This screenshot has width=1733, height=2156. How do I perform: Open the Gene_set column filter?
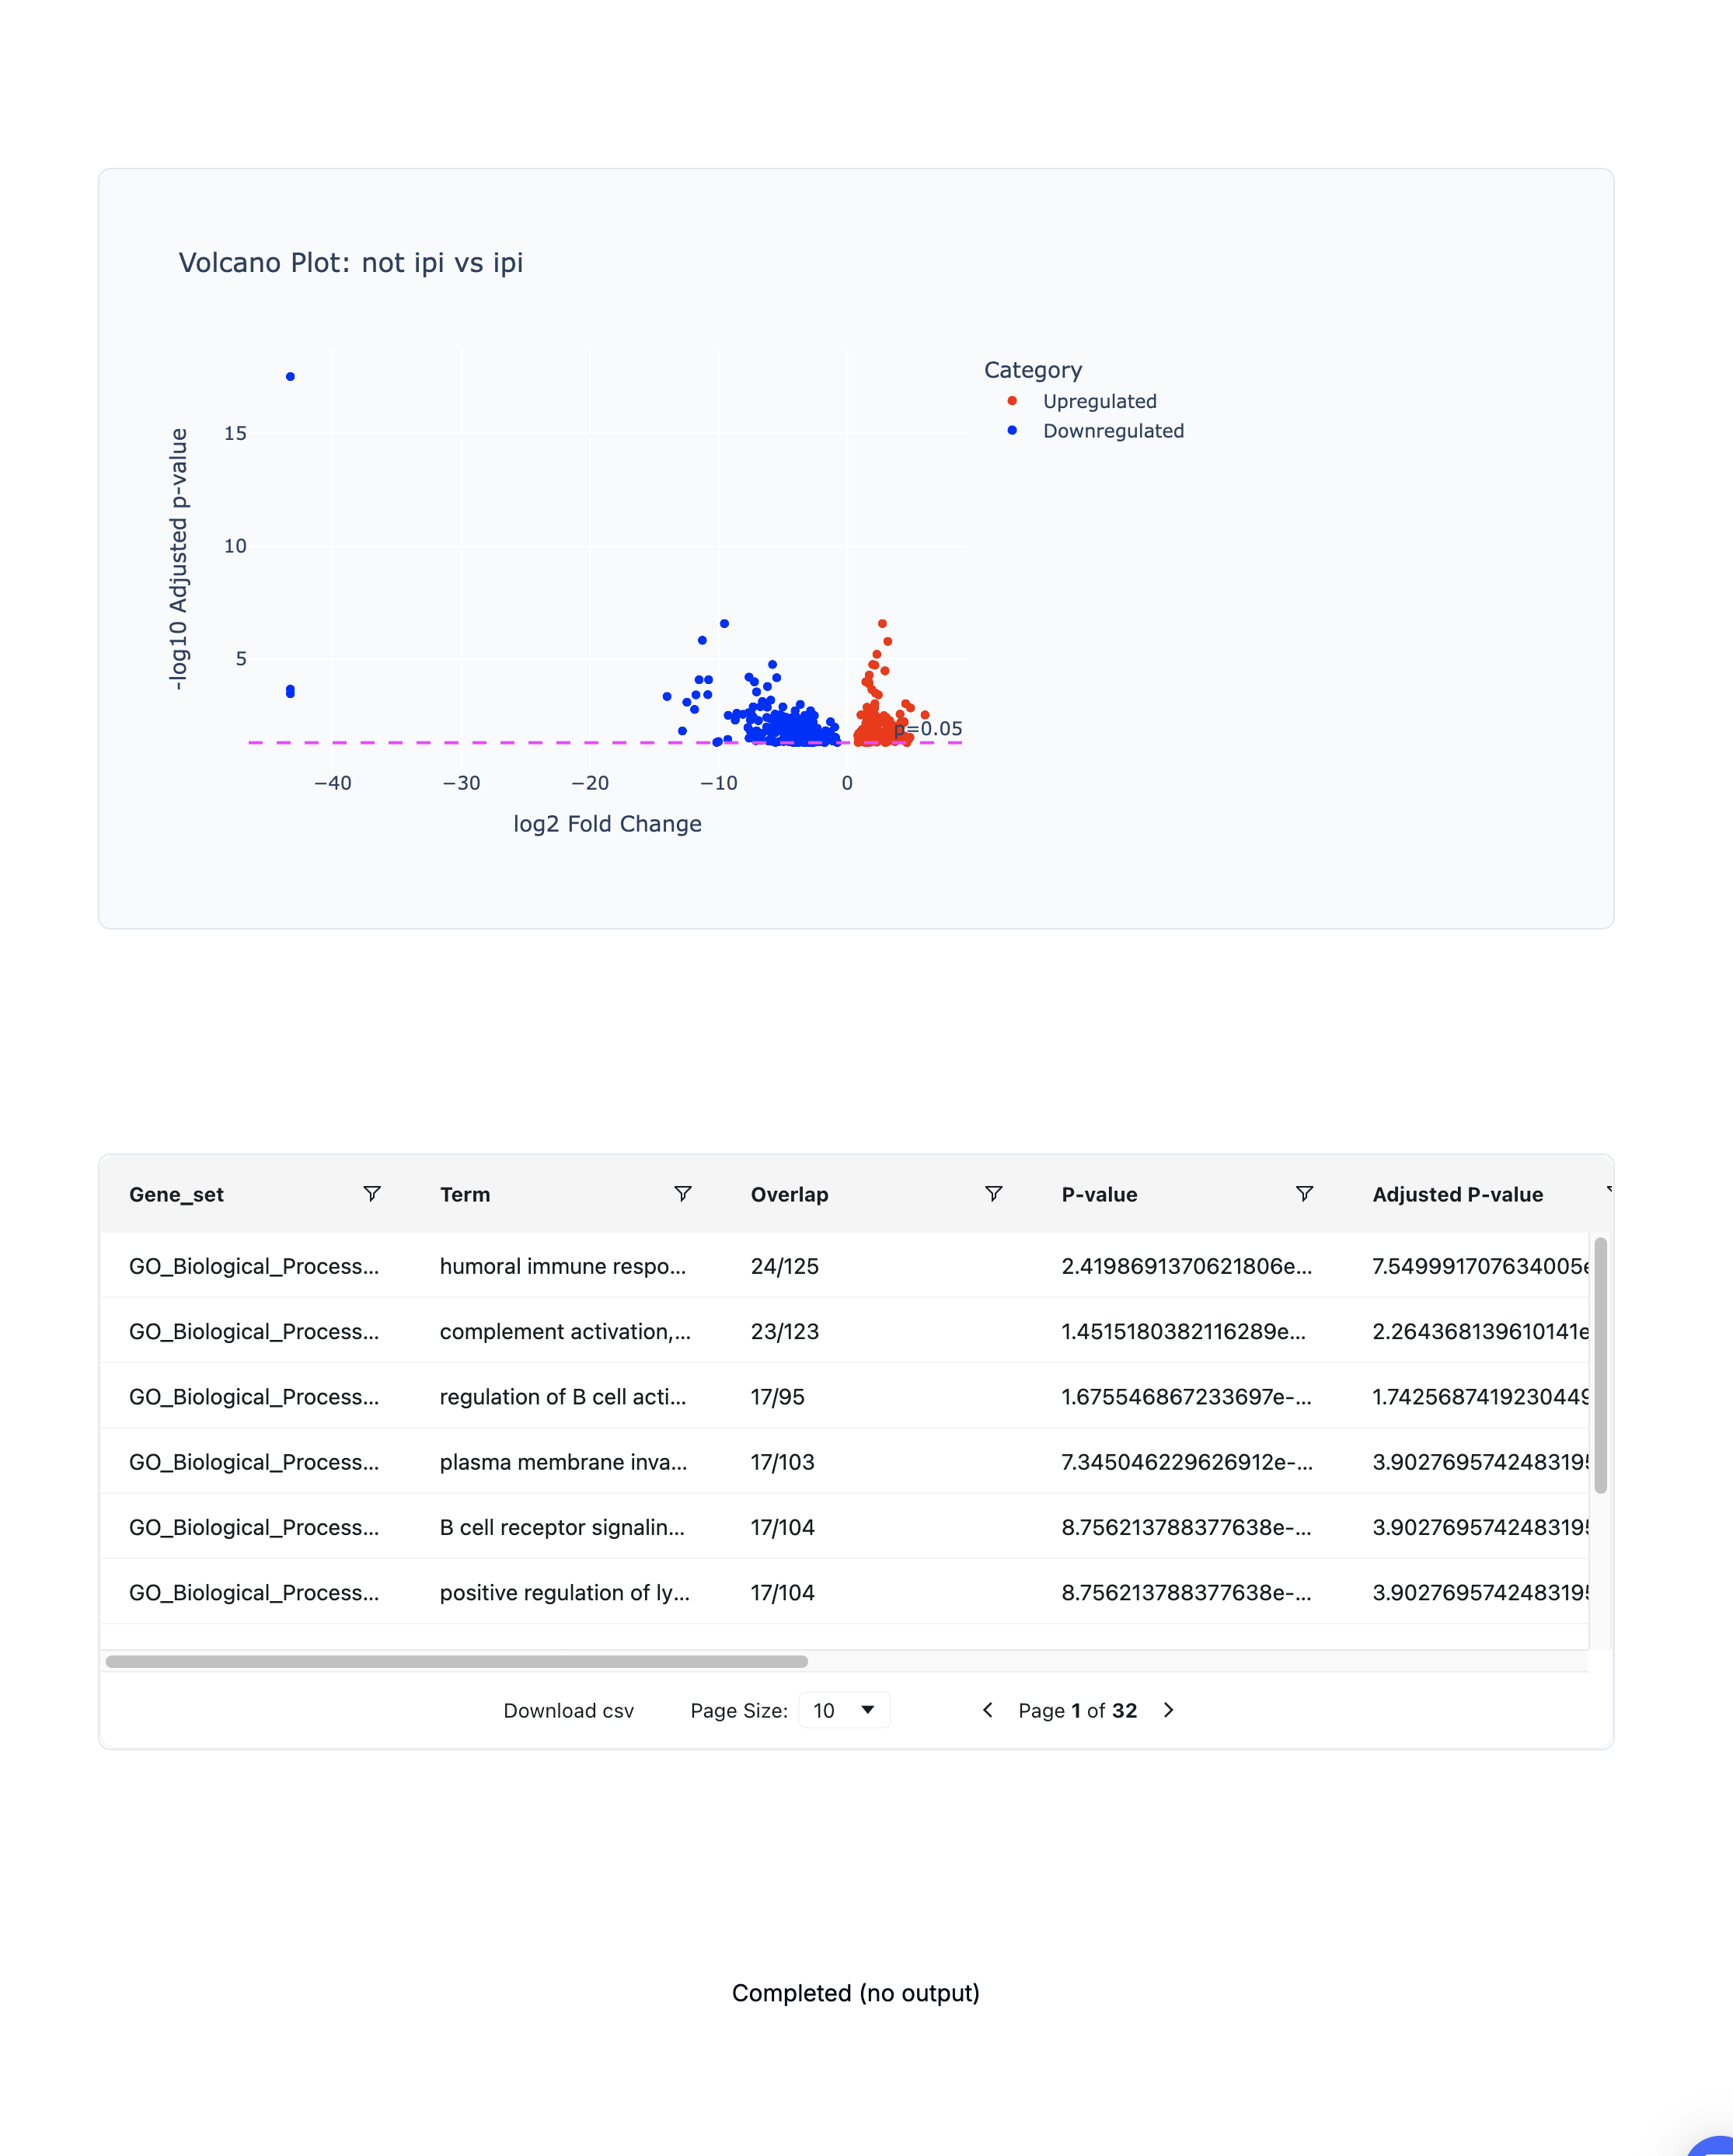(371, 1193)
